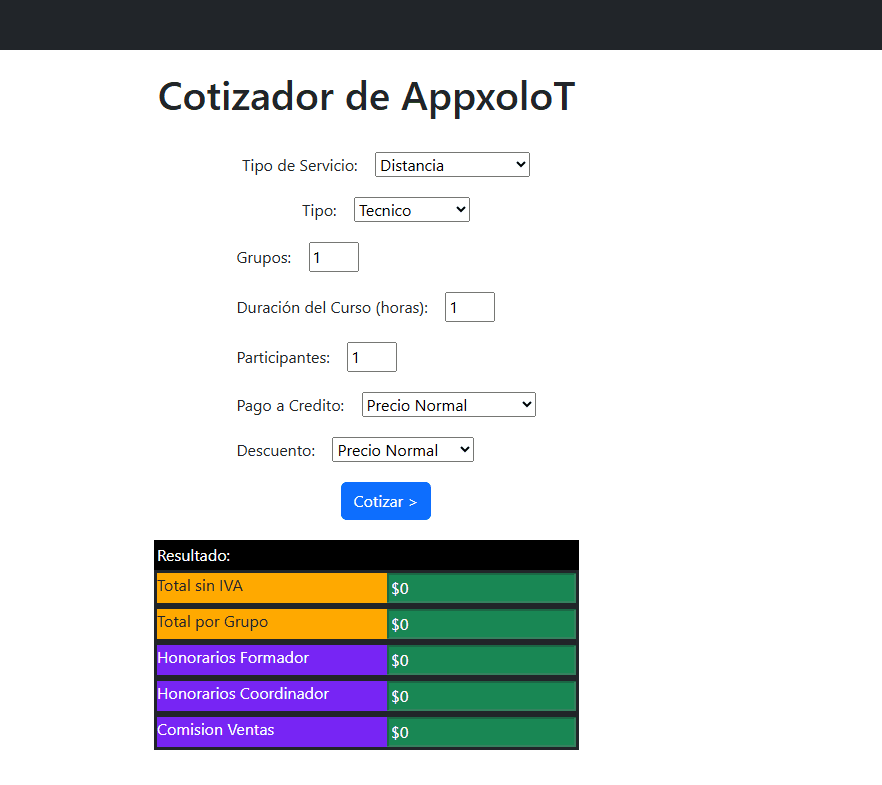The height and width of the screenshot is (785, 882).
Task: Select the purple Honorarios Formador label
Action: 271,660
